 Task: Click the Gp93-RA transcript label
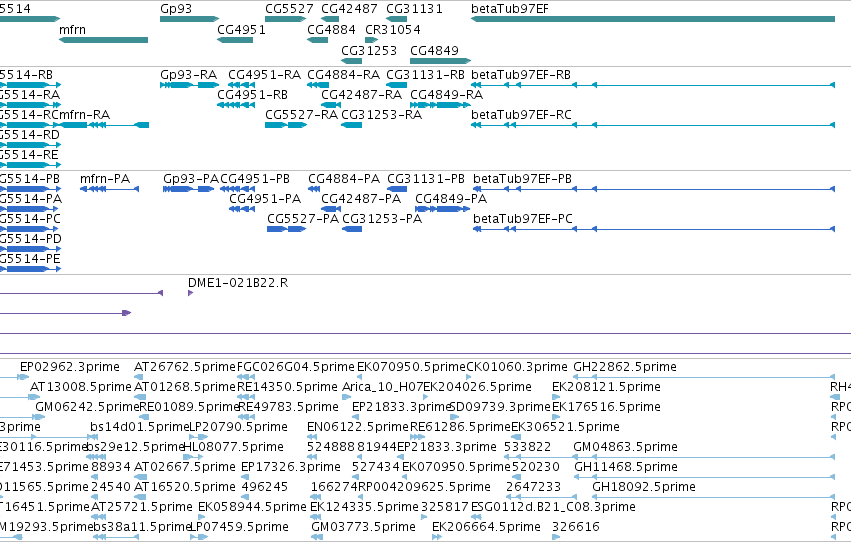coord(188,74)
